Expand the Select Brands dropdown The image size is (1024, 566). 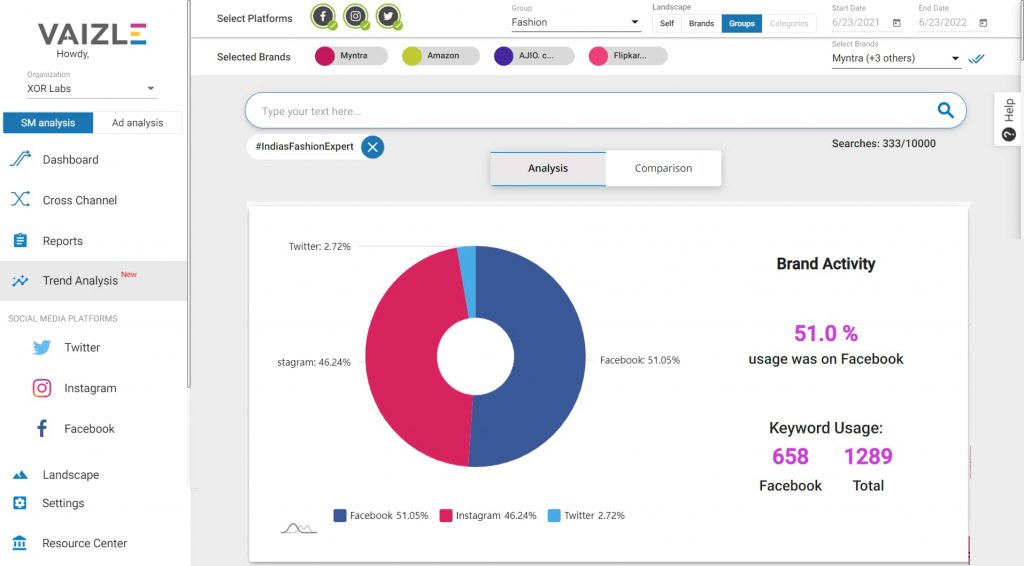pos(895,58)
